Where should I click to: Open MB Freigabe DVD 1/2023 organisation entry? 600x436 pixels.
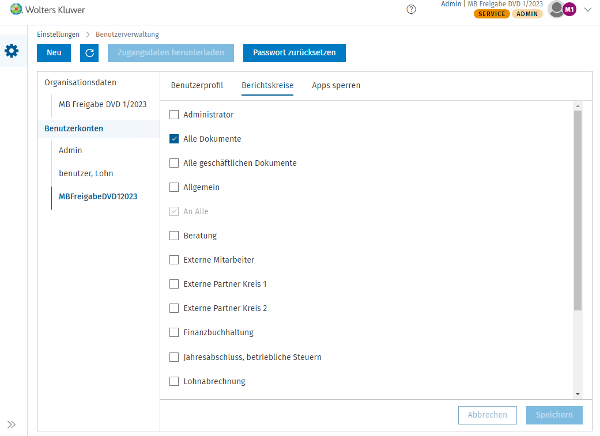coord(103,104)
